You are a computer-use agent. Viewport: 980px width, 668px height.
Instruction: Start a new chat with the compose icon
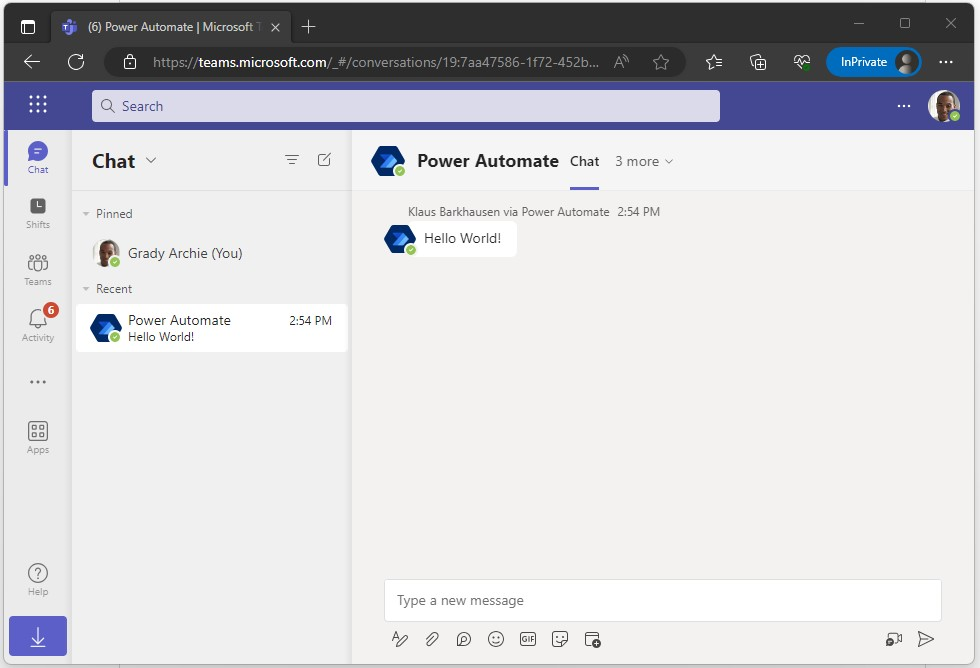pyautogui.click(x=324, y=160)
